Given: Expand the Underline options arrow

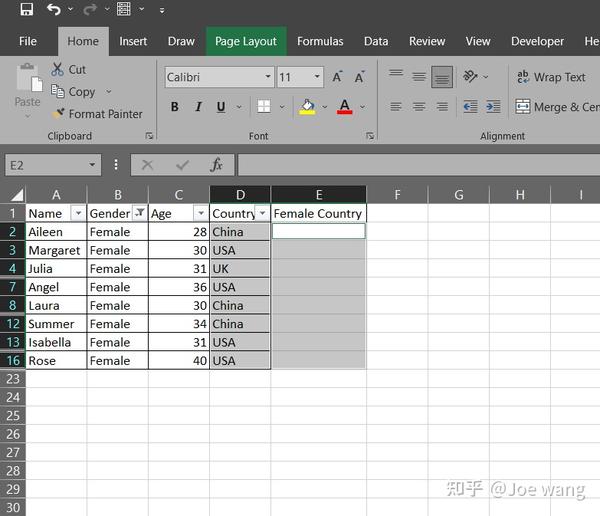Looking at the screenshot, I should point(239,107).
